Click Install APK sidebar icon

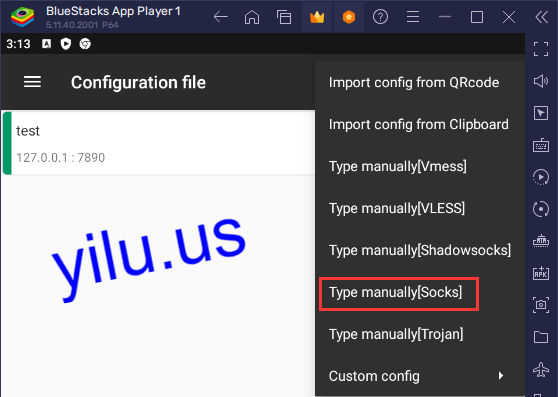tap(541, 273)
